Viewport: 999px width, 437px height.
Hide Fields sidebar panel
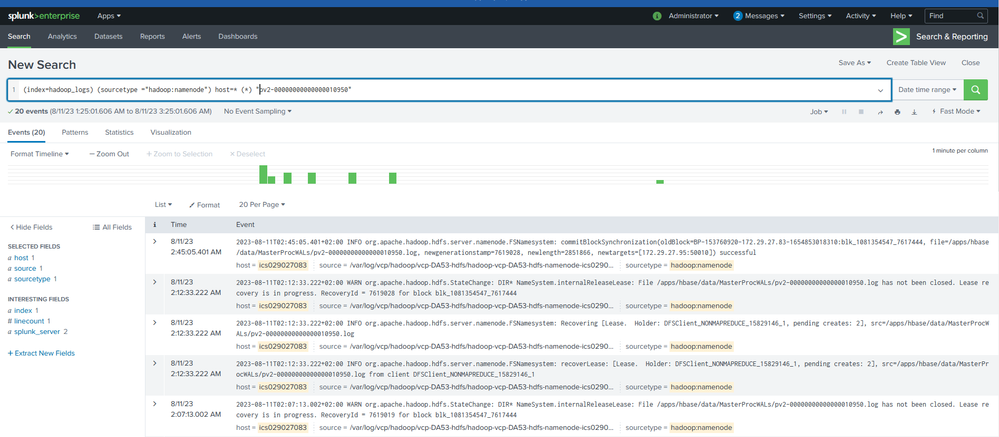point(31,227)
